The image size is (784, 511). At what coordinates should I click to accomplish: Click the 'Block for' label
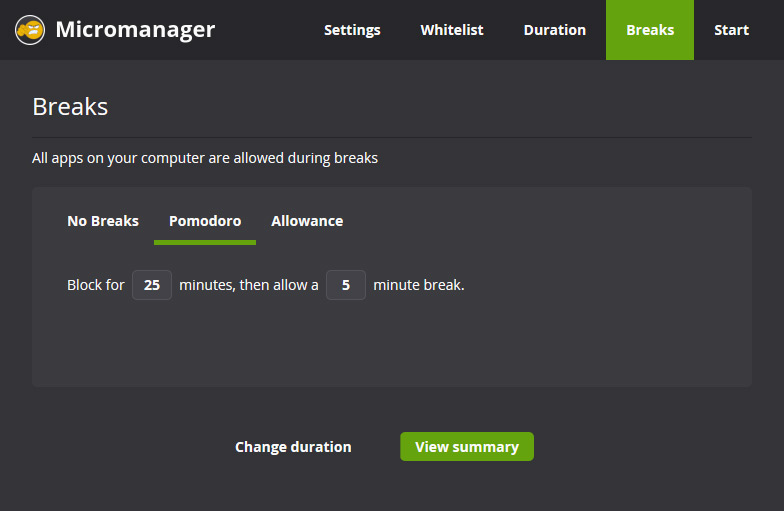pos(96,285)
